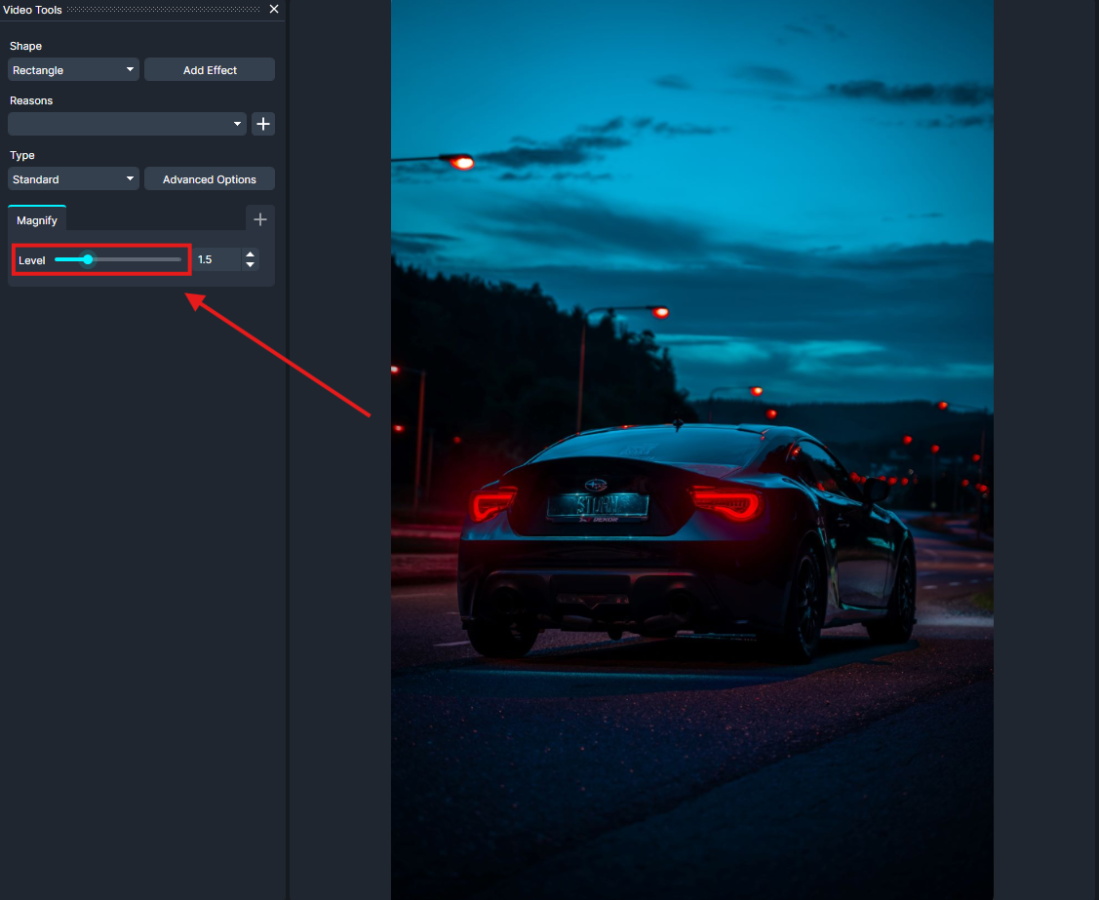Viewport: 1099px width, 900px height.
Task: Click the Level value field showing 1.5
Action: (x=217, y=260)
